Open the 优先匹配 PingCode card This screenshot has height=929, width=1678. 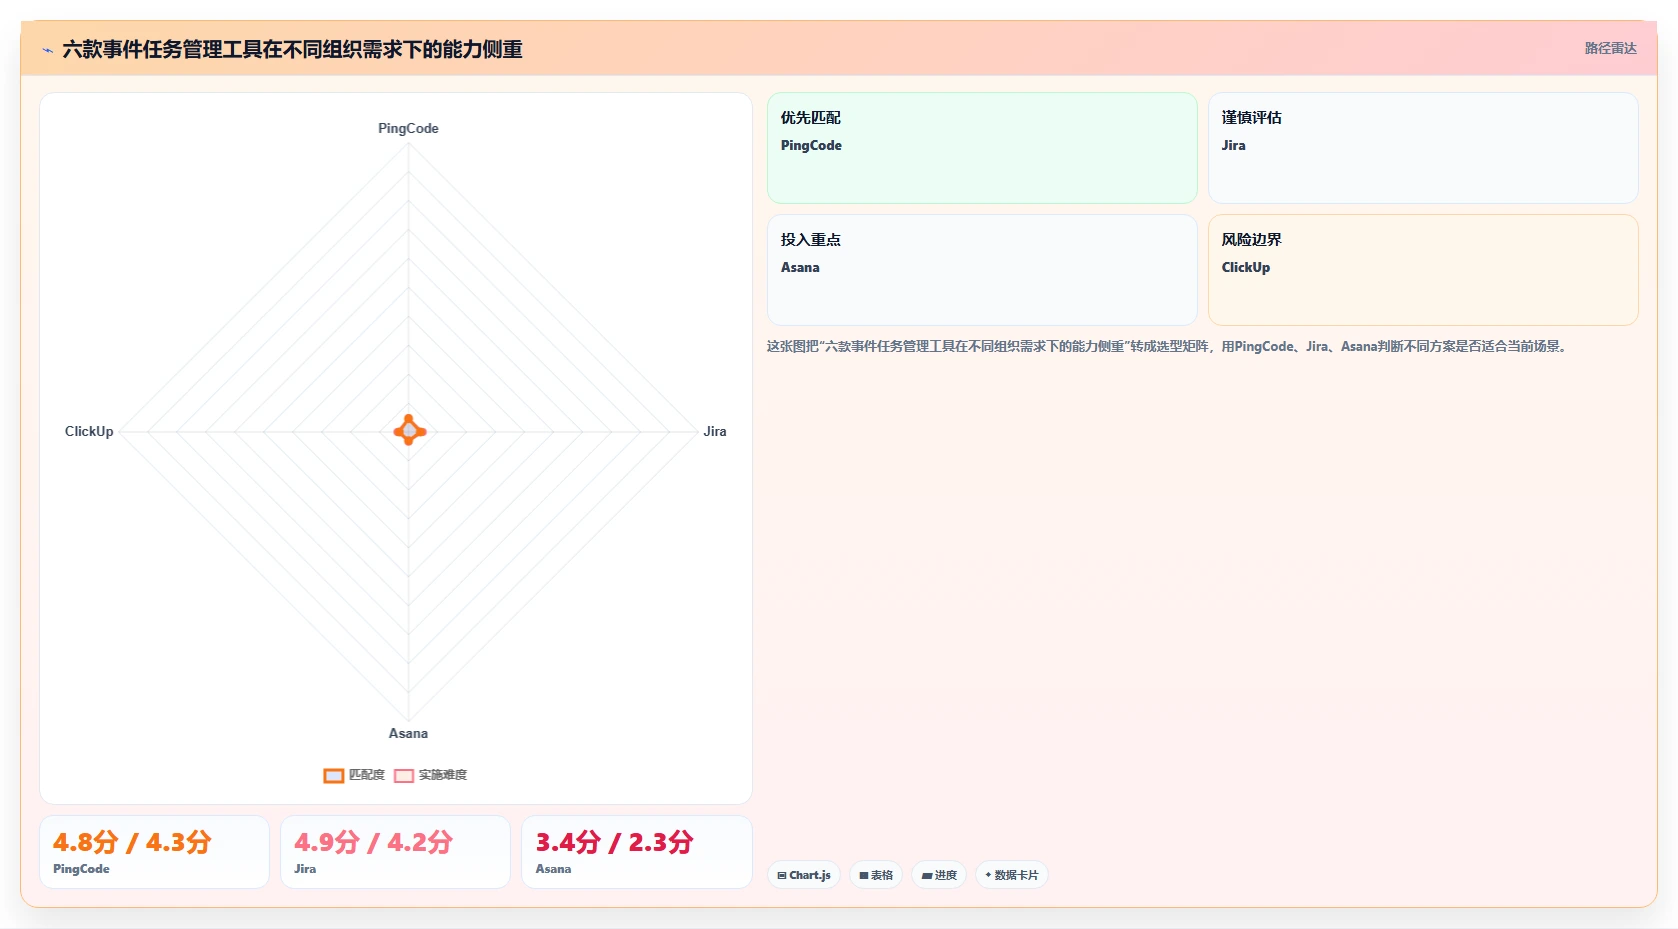(982, 148)
